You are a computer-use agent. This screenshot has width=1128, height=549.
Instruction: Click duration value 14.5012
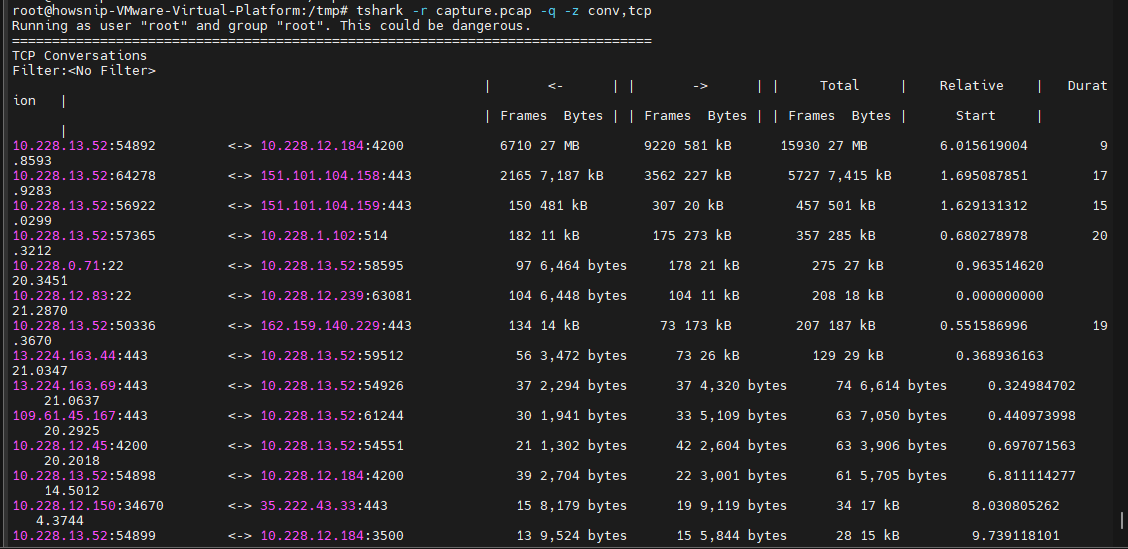click(72, 491)
